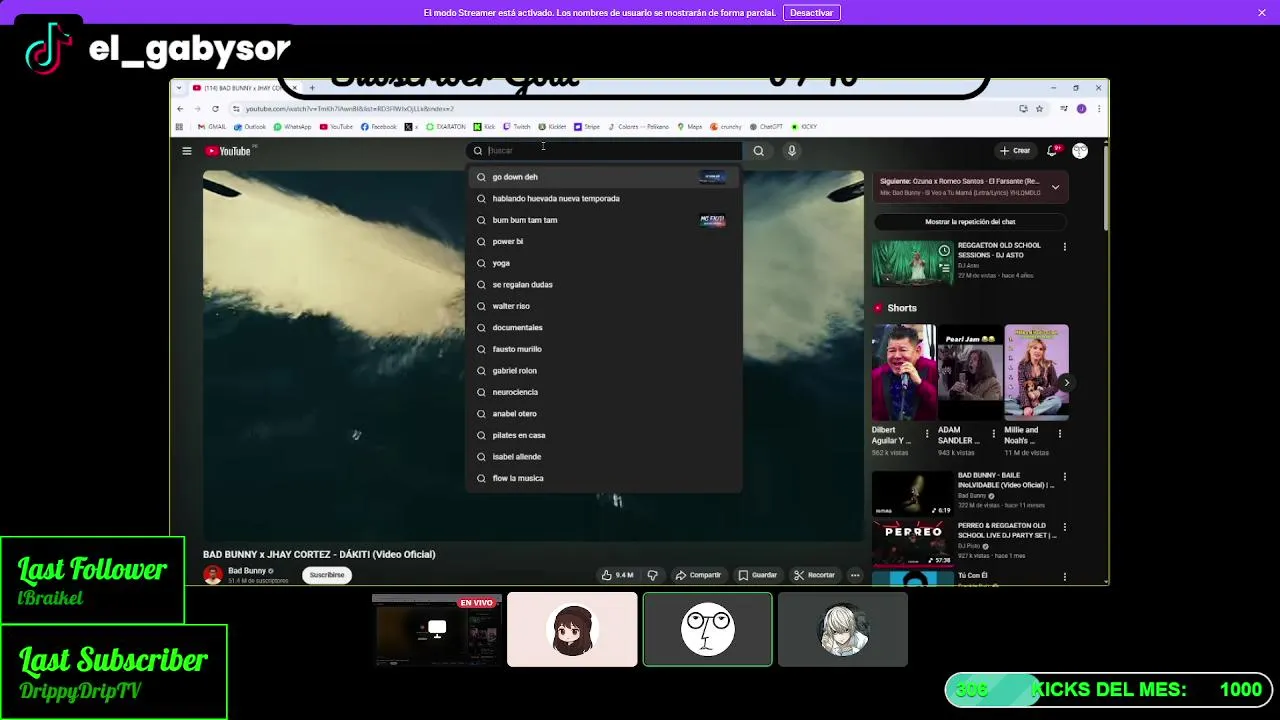Screen dimensions: 1280x720
Task: Open the Kick bookmark
Action: [x=485, y=127]
